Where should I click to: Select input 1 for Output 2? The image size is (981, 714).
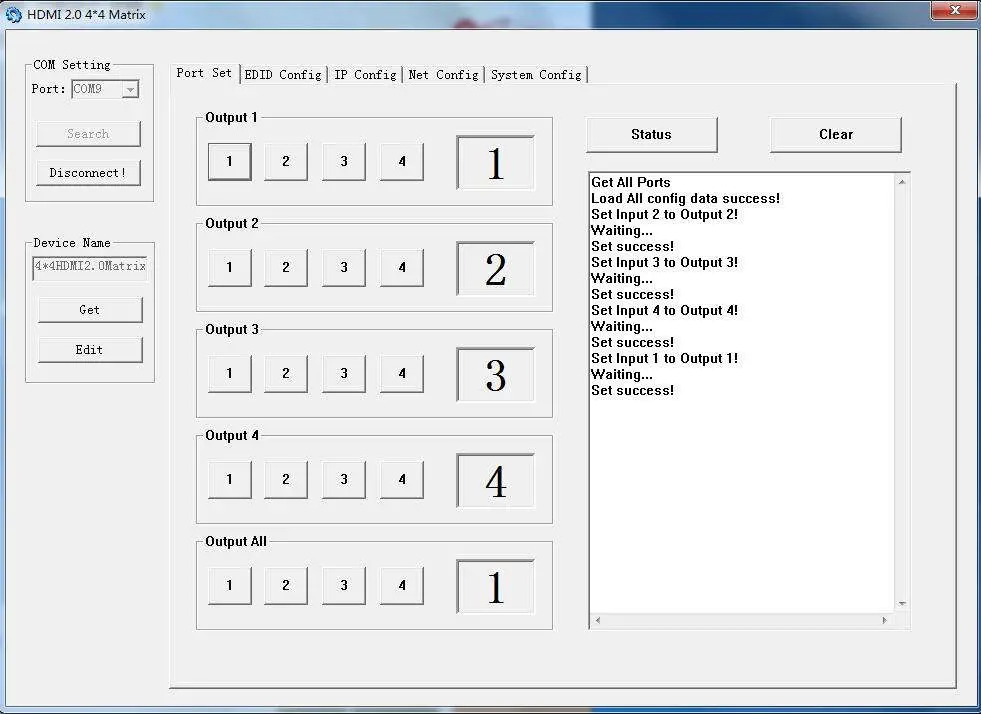(230, 268)
